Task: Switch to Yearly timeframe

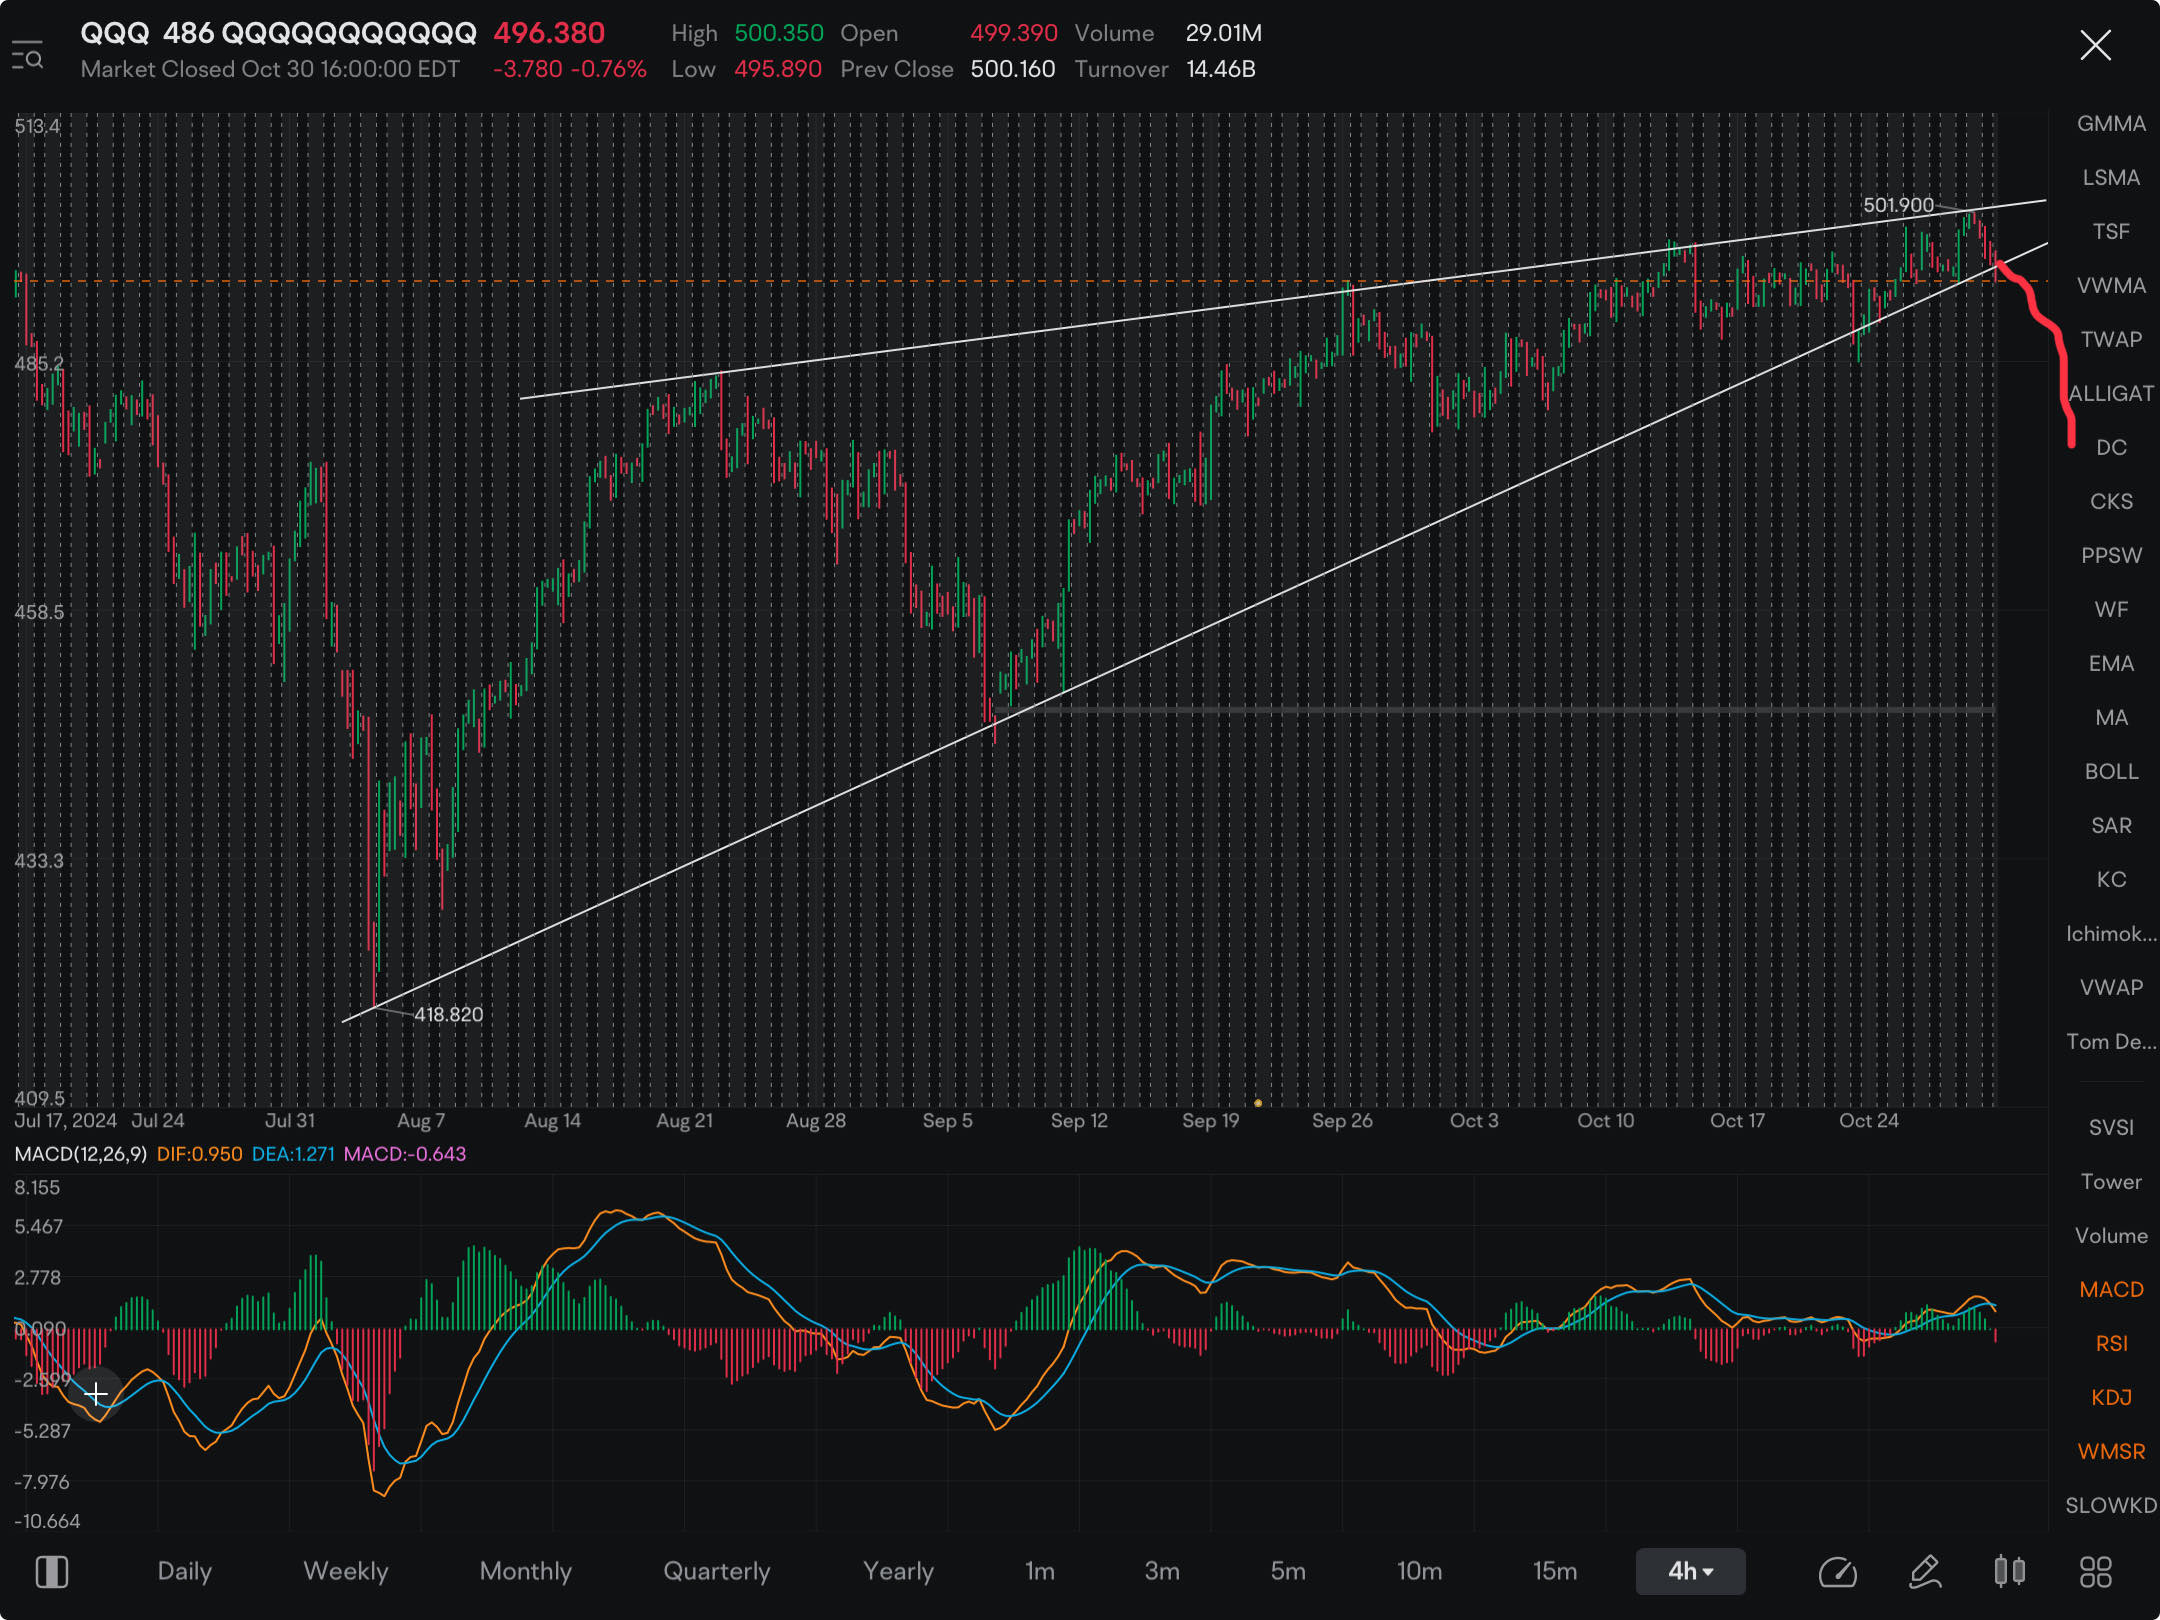Action: (898, 1571)
